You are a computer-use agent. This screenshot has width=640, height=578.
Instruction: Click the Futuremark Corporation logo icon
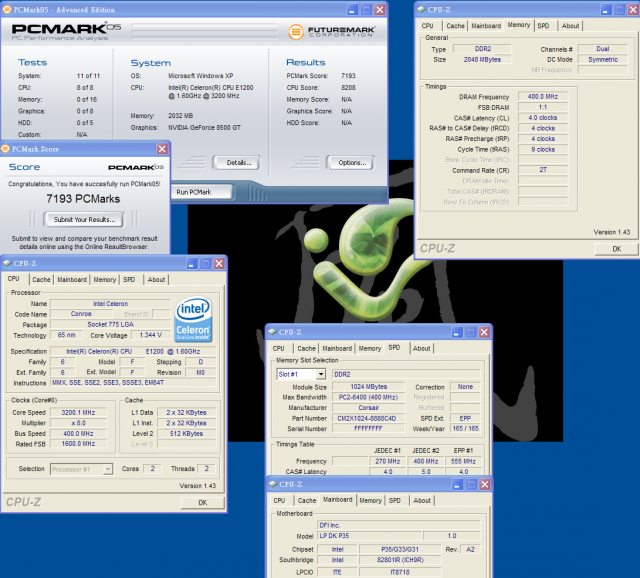296,32
